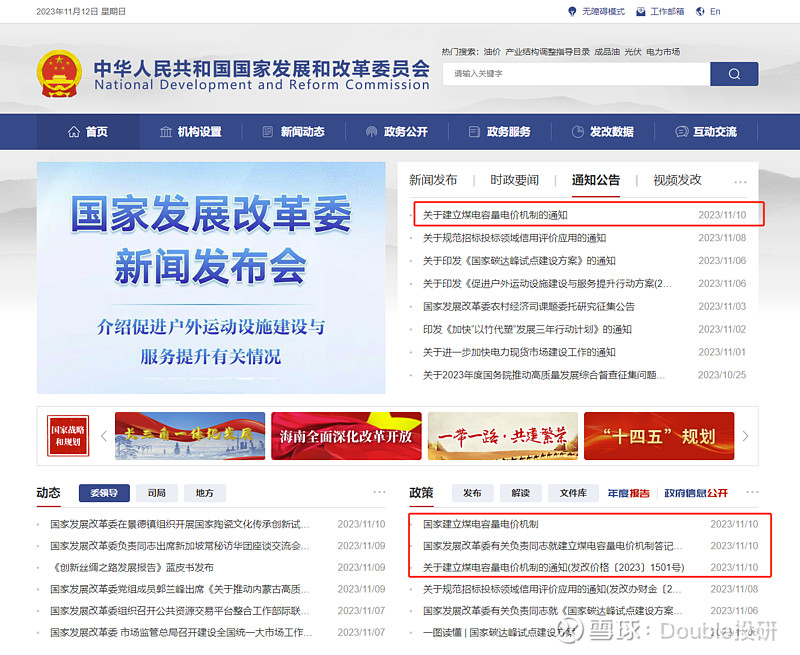The image size is (800, 655).
Task: Click the home icon beside 首页
Action: tap(74, 132)
